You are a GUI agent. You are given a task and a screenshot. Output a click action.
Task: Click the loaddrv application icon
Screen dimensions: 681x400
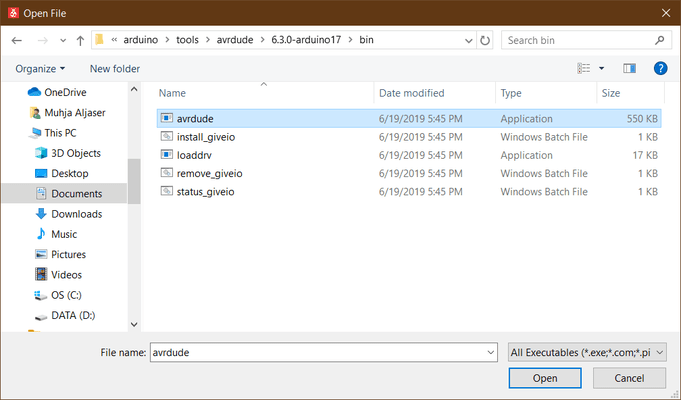pyautogui.click(x=167, y=155)
